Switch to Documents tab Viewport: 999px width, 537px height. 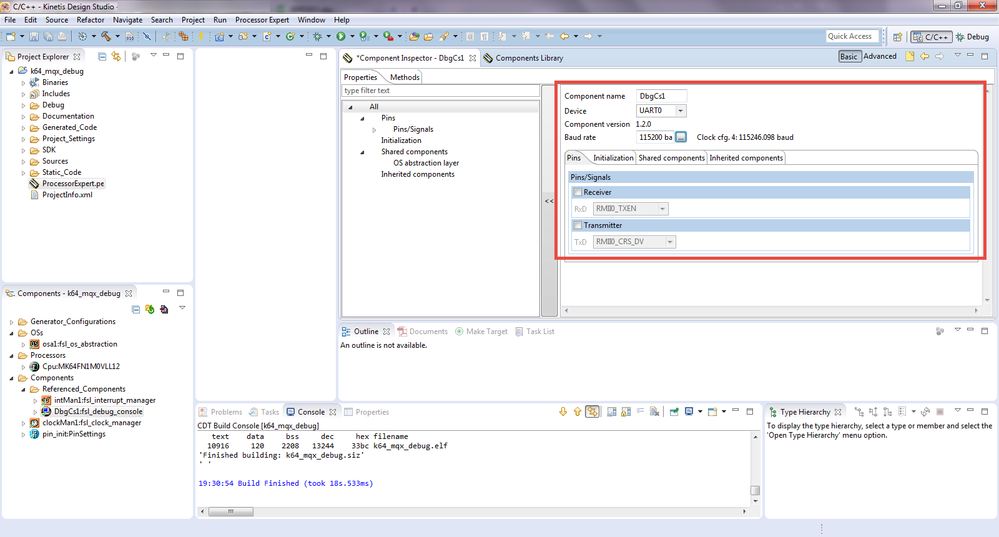pos(422,331)
